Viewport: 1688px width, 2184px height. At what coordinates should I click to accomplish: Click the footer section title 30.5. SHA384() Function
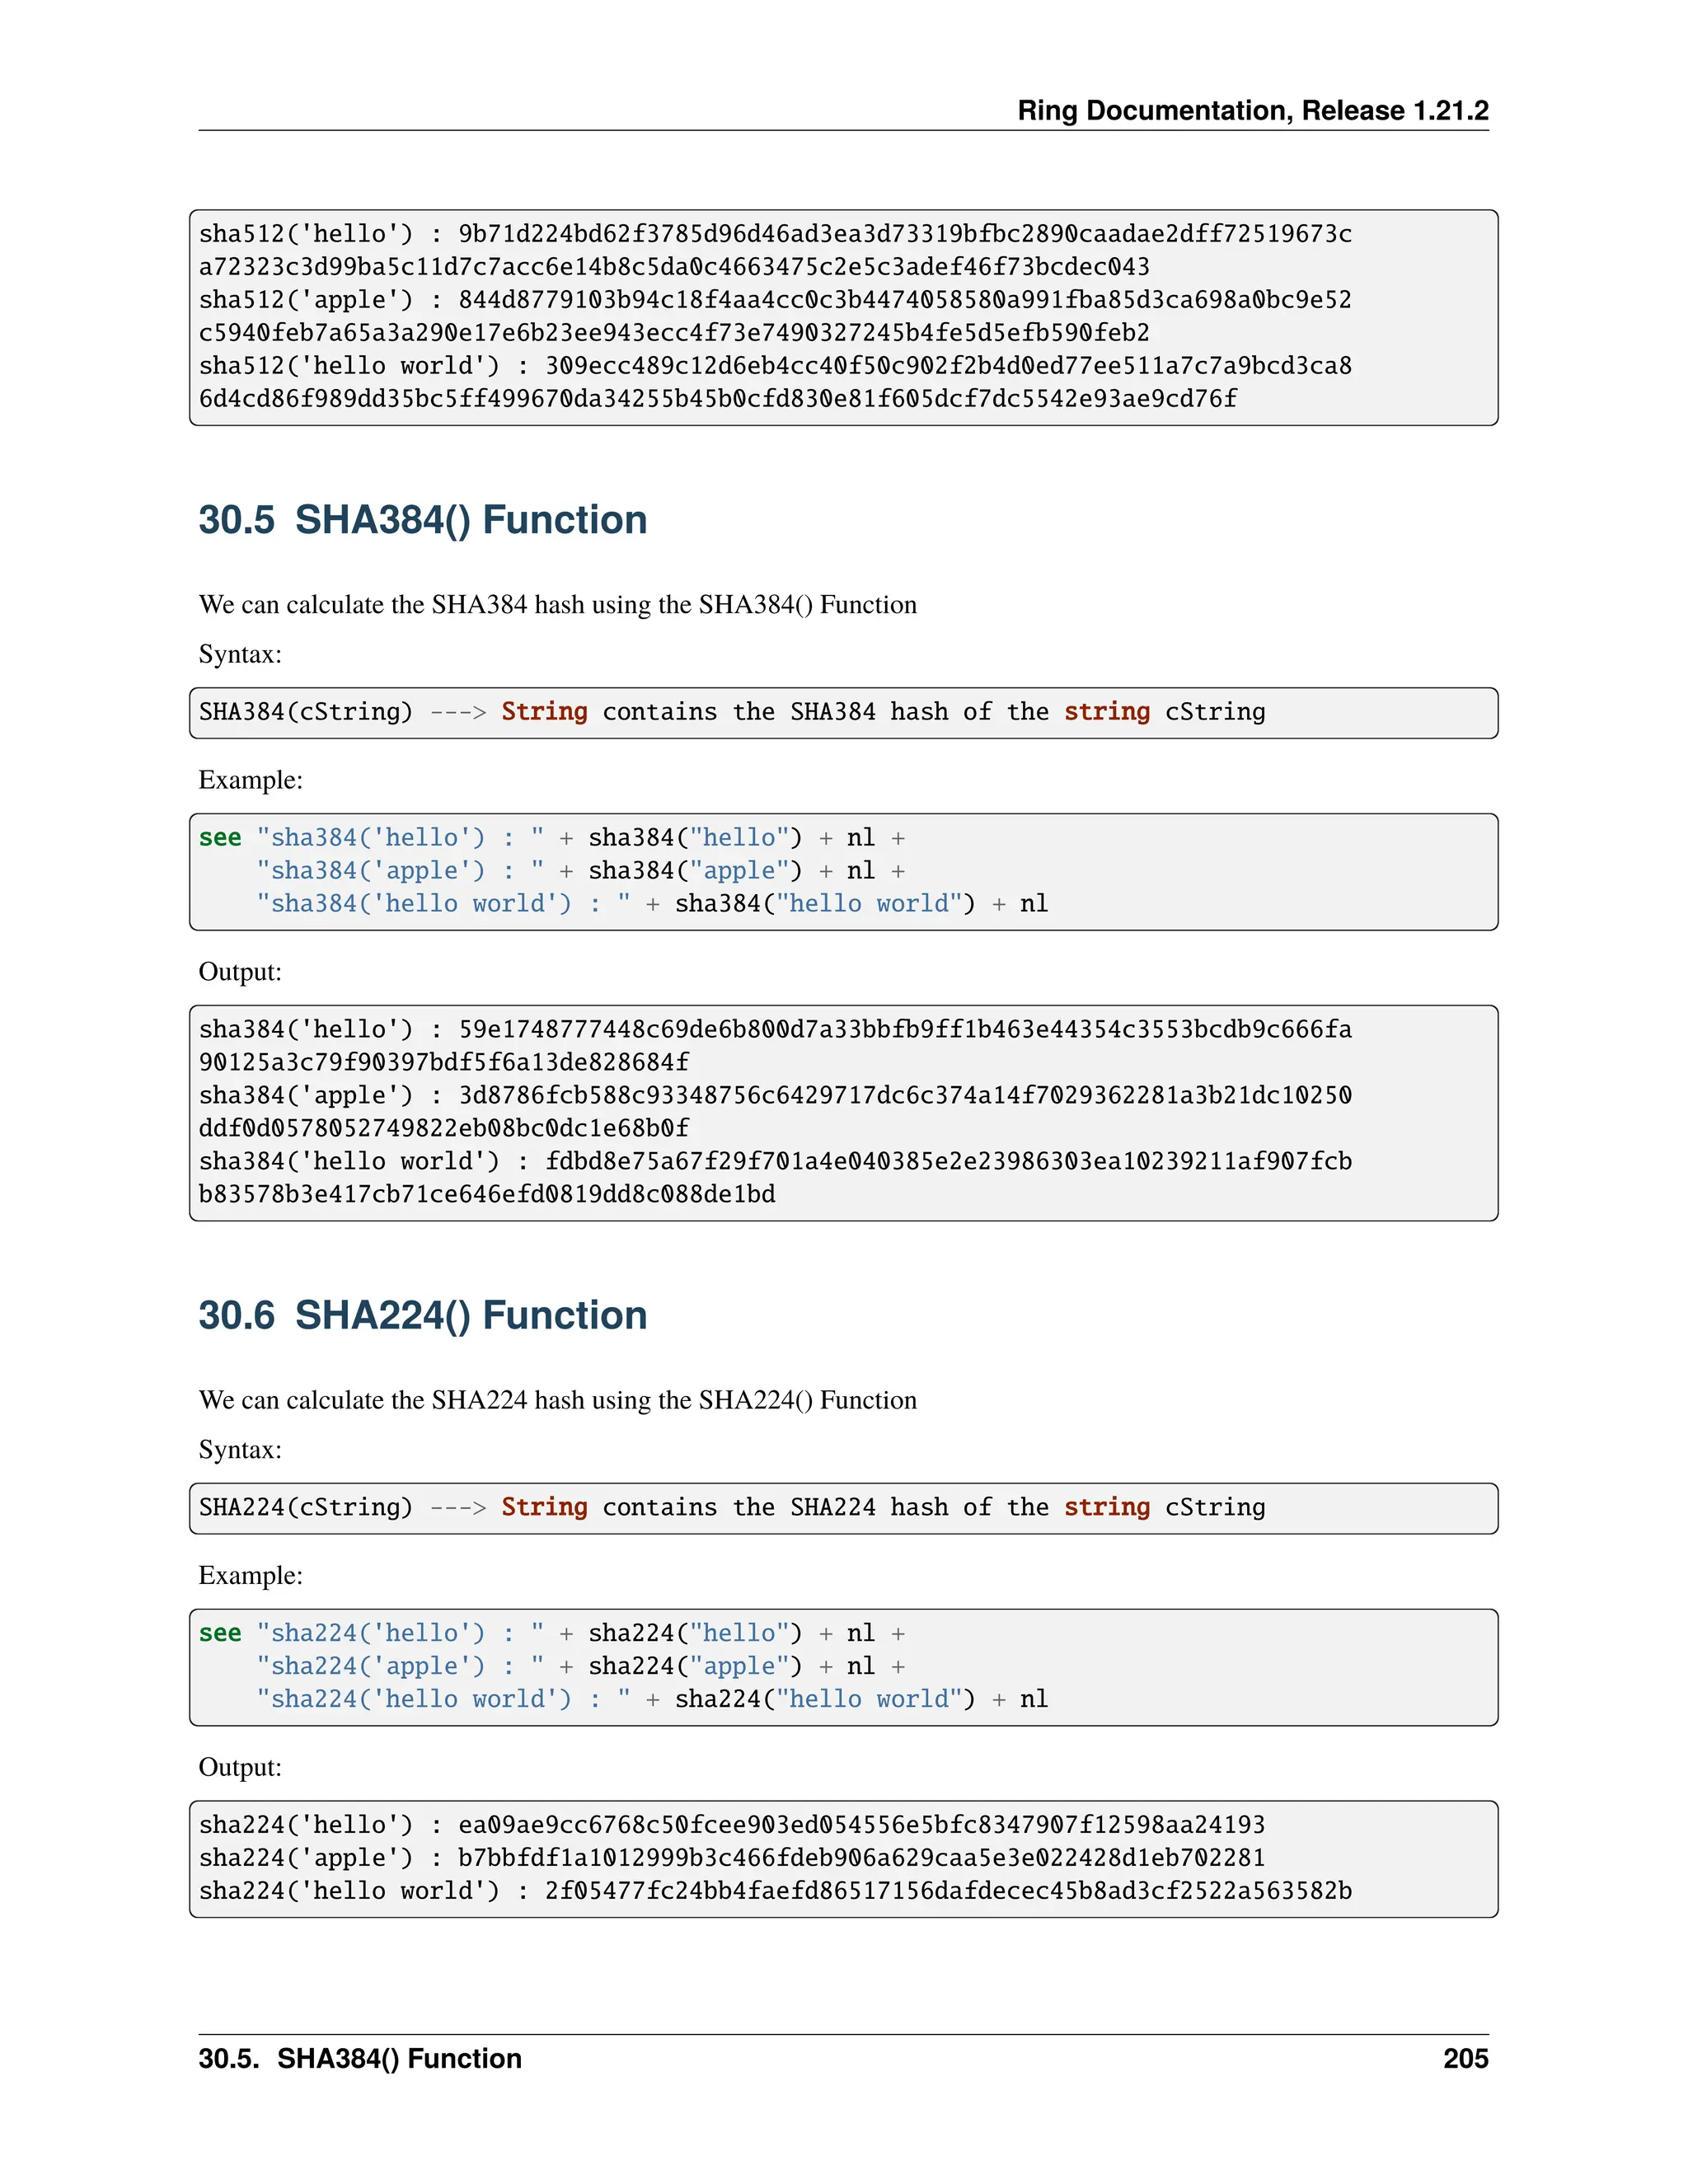click(360, 2058)
